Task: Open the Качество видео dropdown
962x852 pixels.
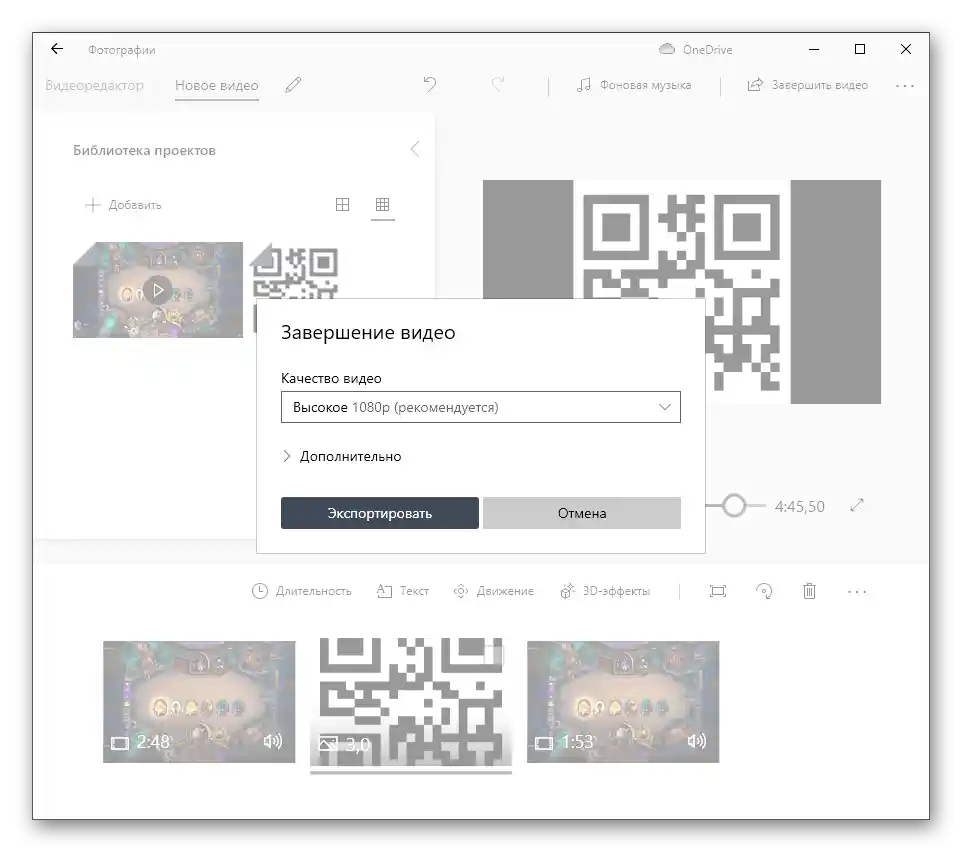Action: tap(480, 407)
